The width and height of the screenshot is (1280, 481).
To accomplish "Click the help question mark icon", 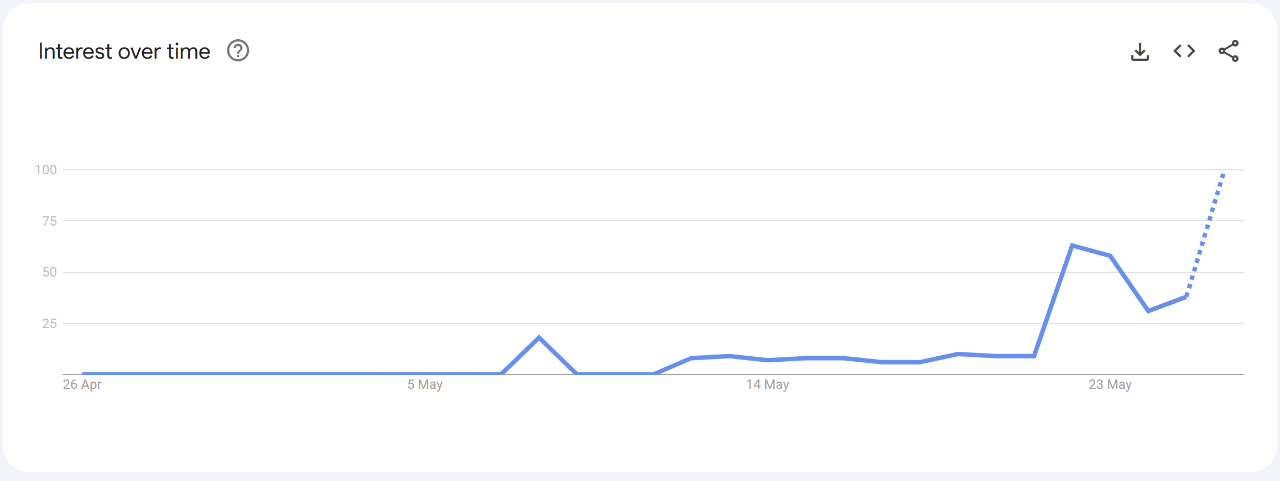I will pos(238,51).
